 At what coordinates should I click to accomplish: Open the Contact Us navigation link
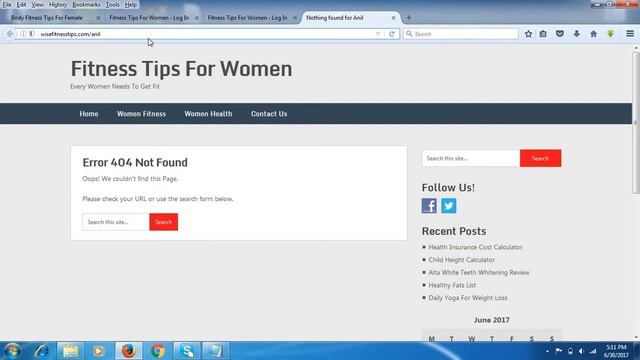269,114
